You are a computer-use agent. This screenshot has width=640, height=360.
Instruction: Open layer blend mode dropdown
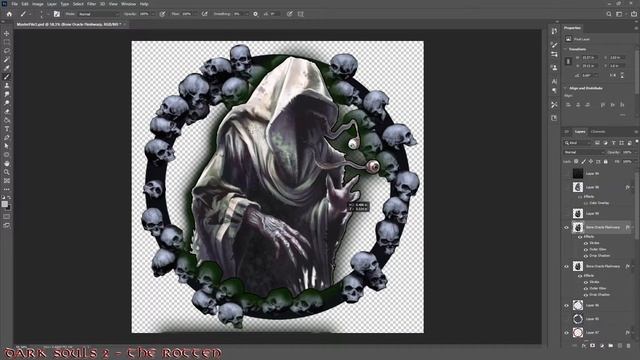click(x=584, y=152)
